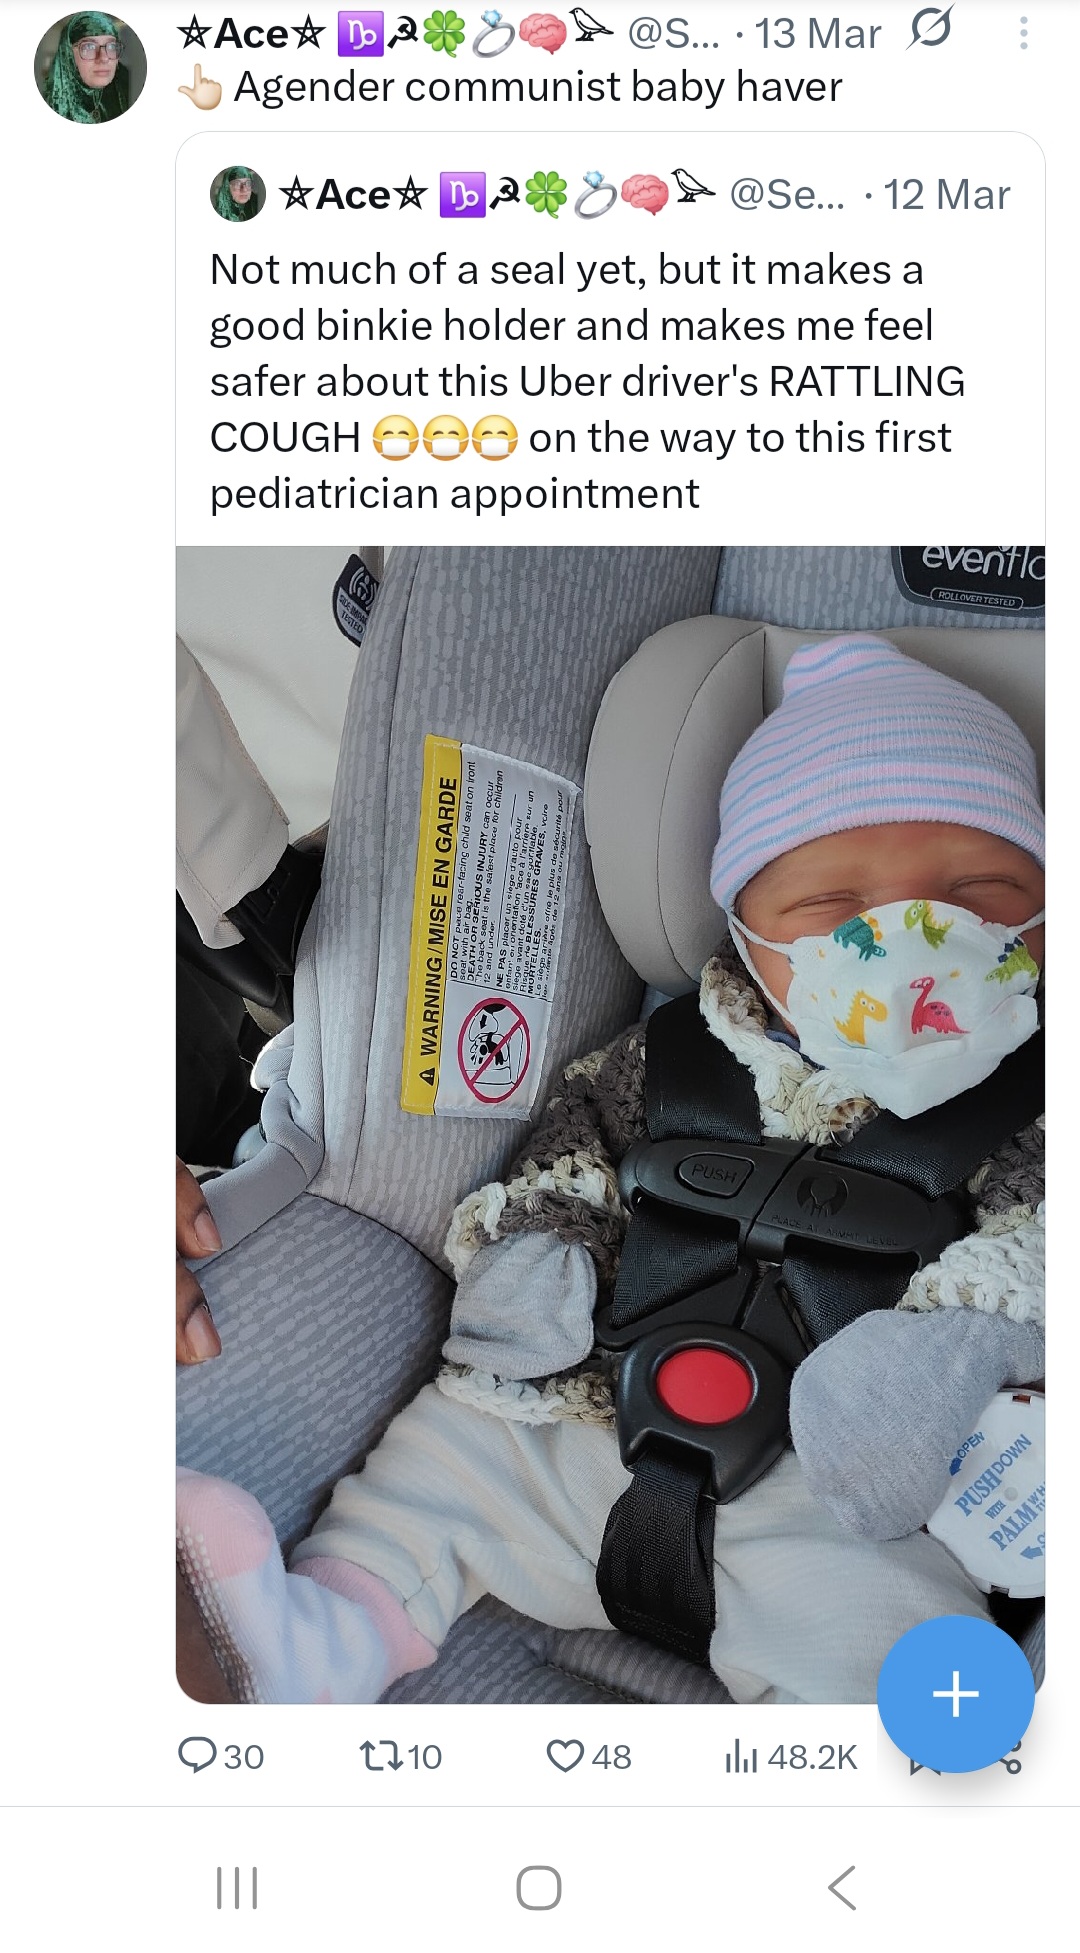Open the 12 Mar quoted timestamp

(x=947, y=194)
